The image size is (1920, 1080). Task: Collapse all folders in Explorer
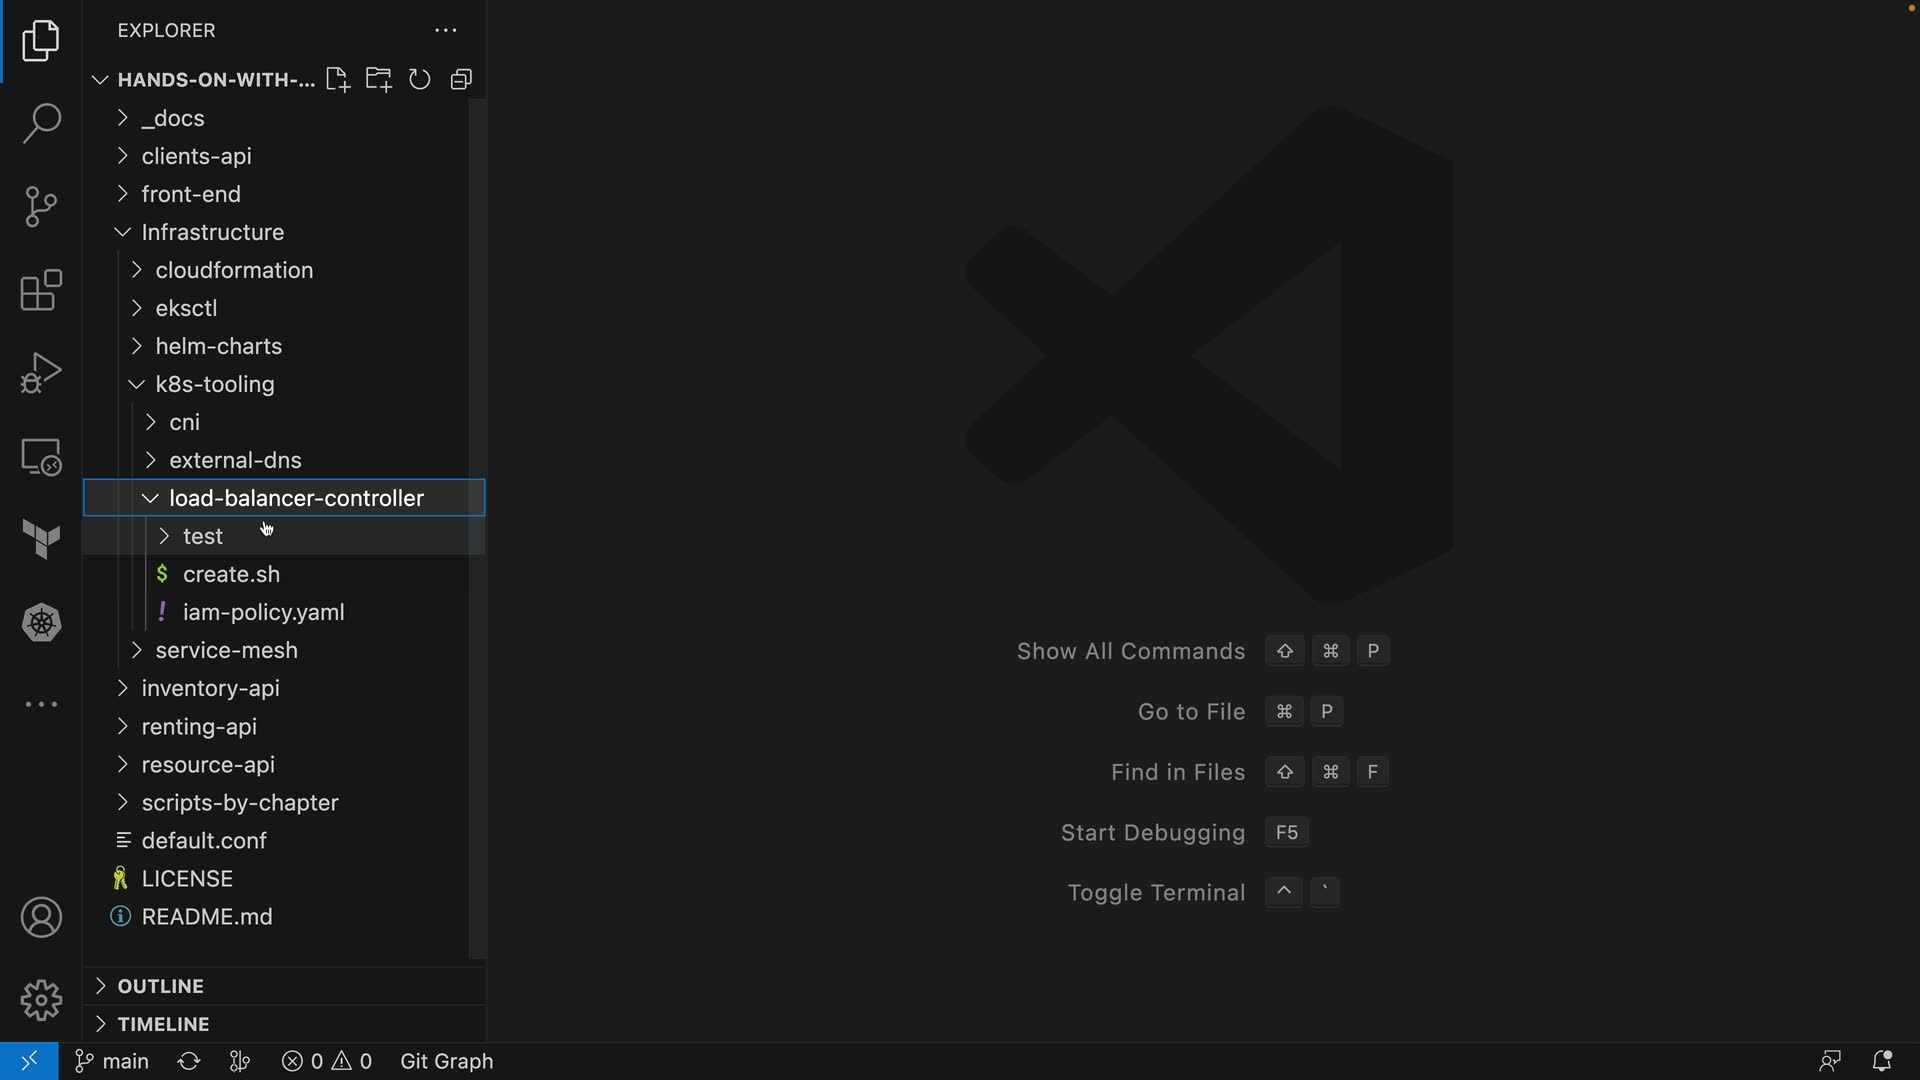pos(461,80)
